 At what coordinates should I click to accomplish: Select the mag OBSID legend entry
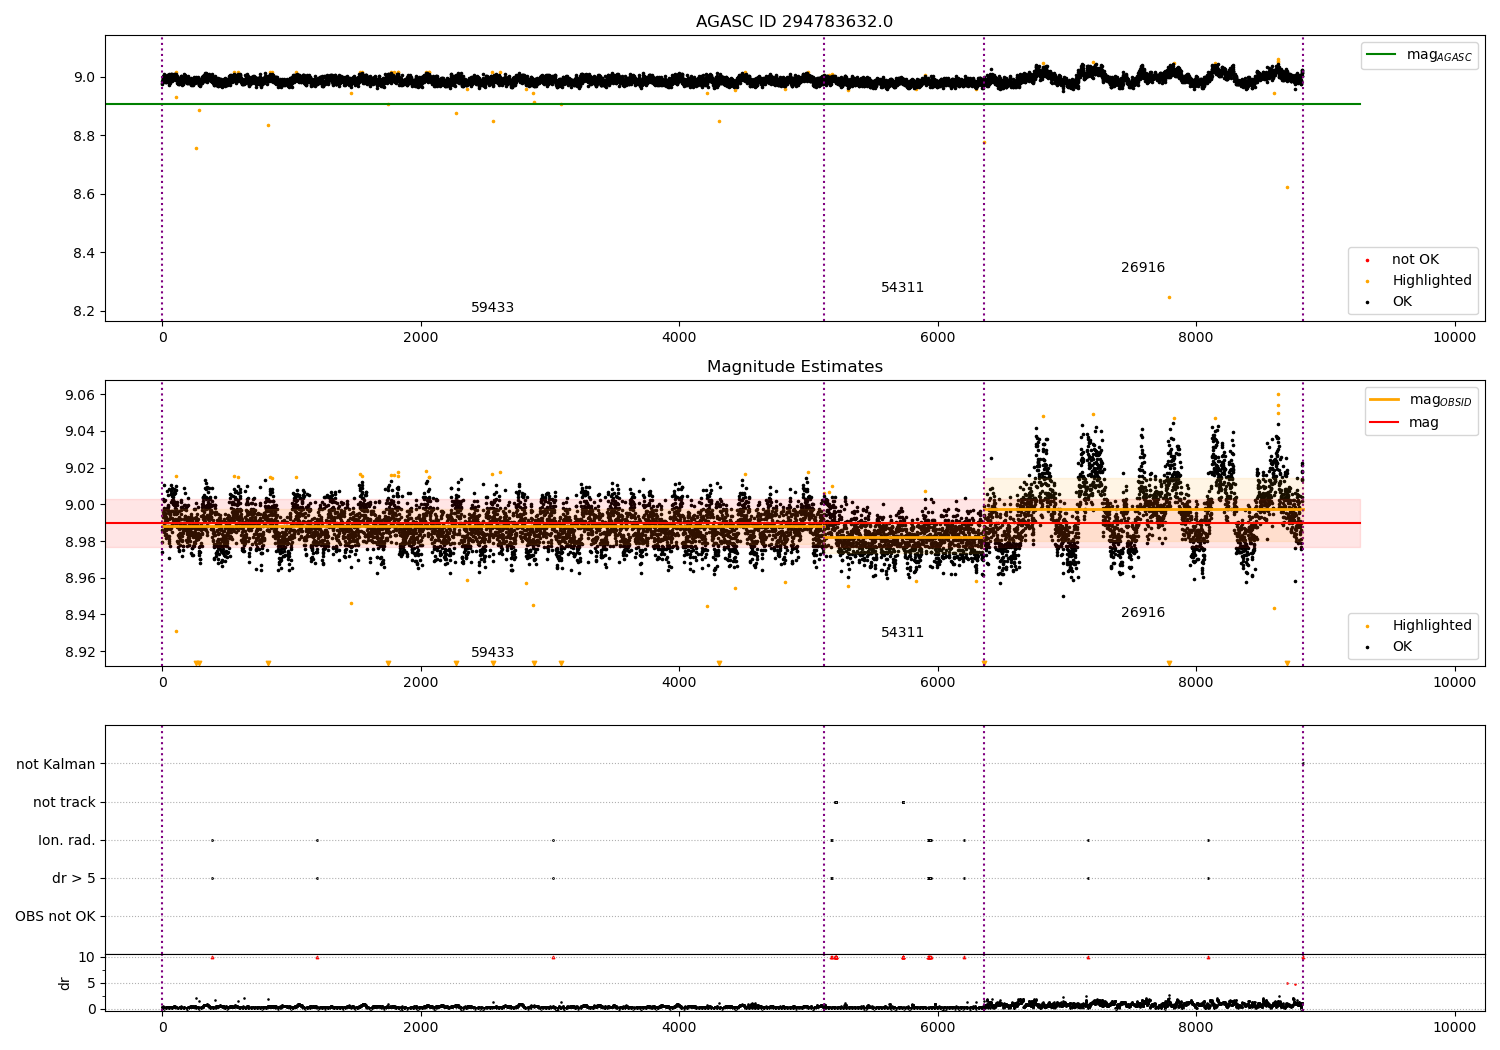[x=1420, y=400]
